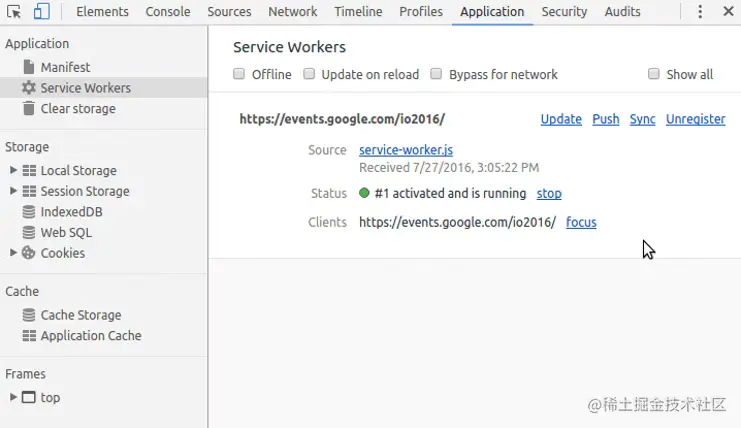Click the Service Workers gear icon
The width and height of the screenshot is (741, 428).
(x=29, y=88)
